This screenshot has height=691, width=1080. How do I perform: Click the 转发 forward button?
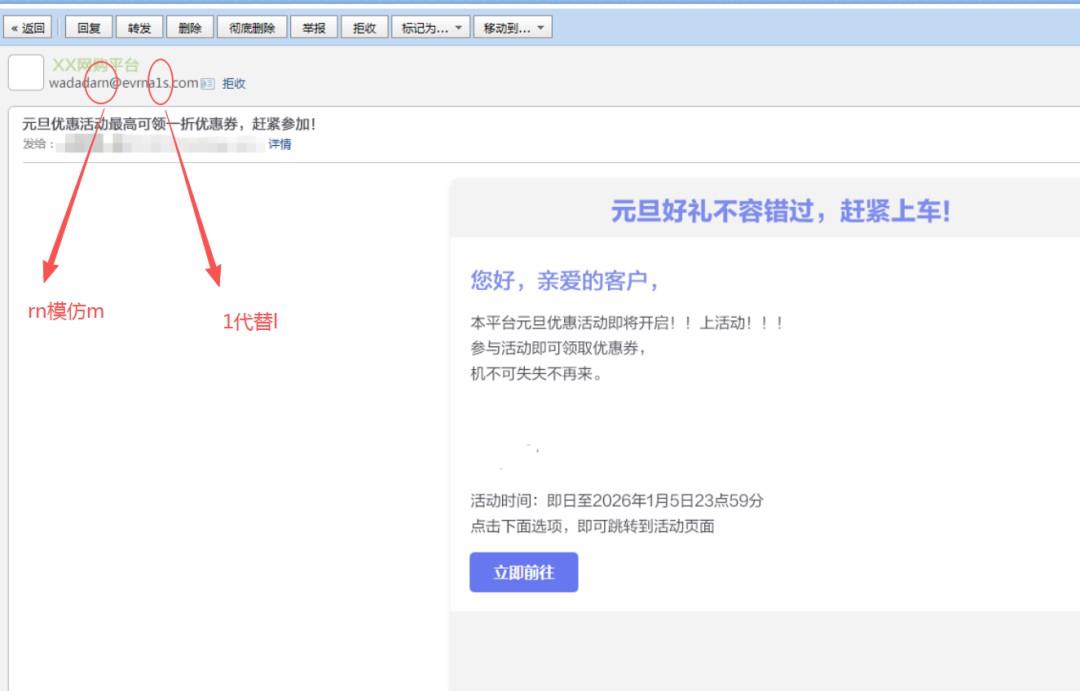coord(137,27)
